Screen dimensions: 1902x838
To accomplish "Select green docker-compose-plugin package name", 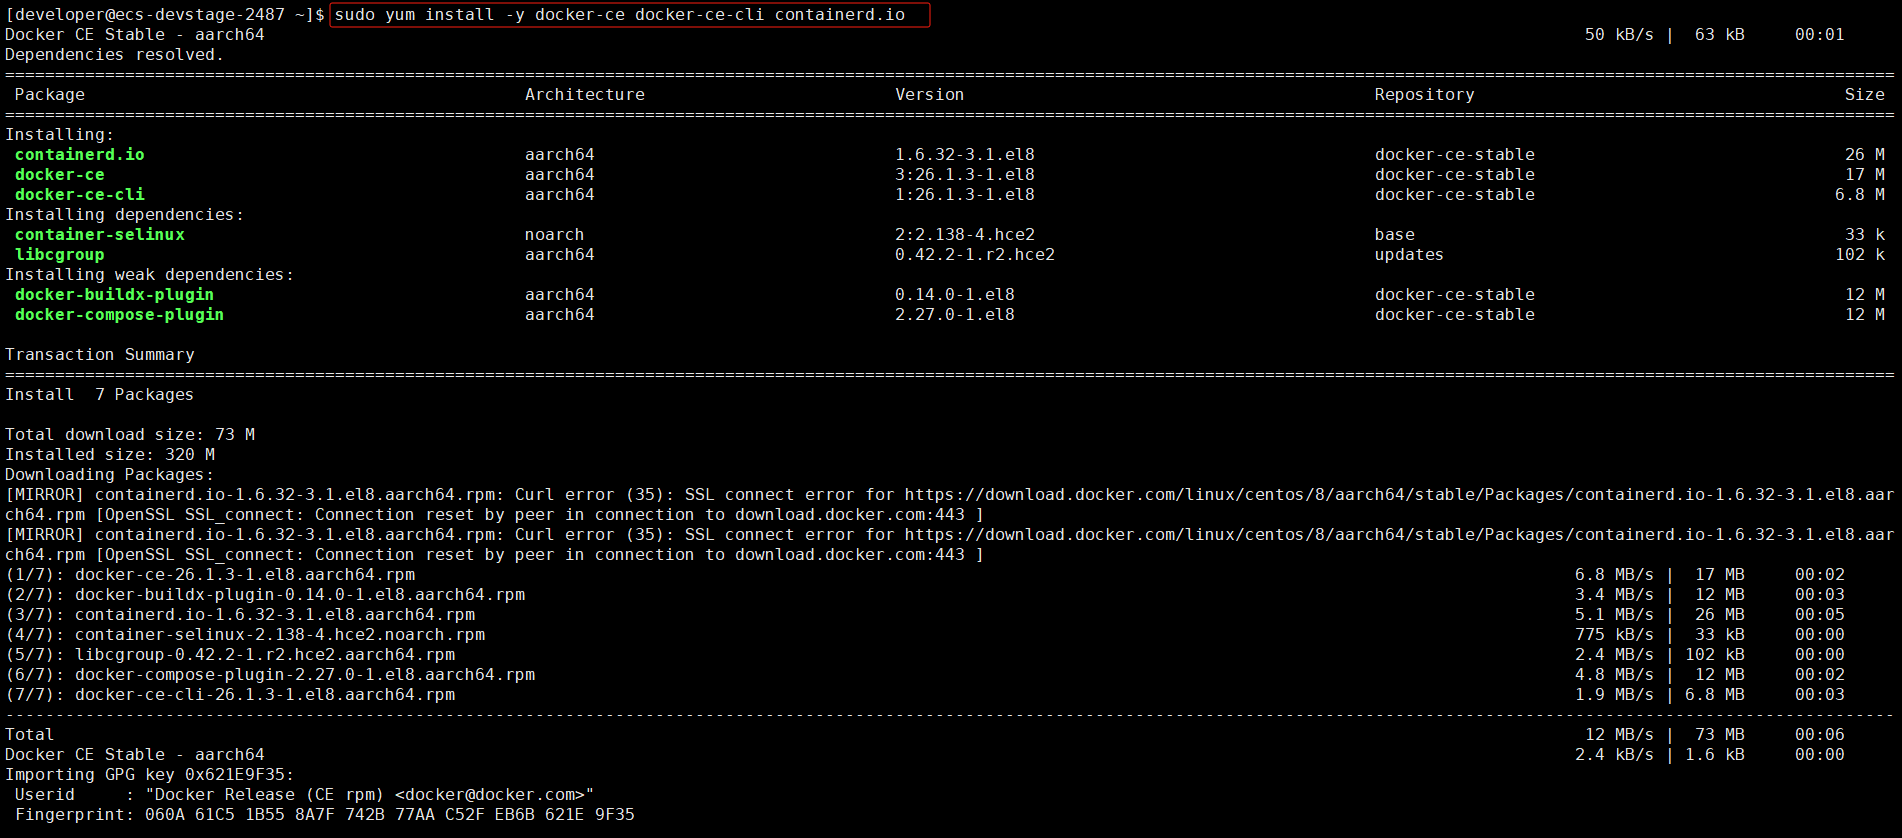I will click(x=120, y=315).
